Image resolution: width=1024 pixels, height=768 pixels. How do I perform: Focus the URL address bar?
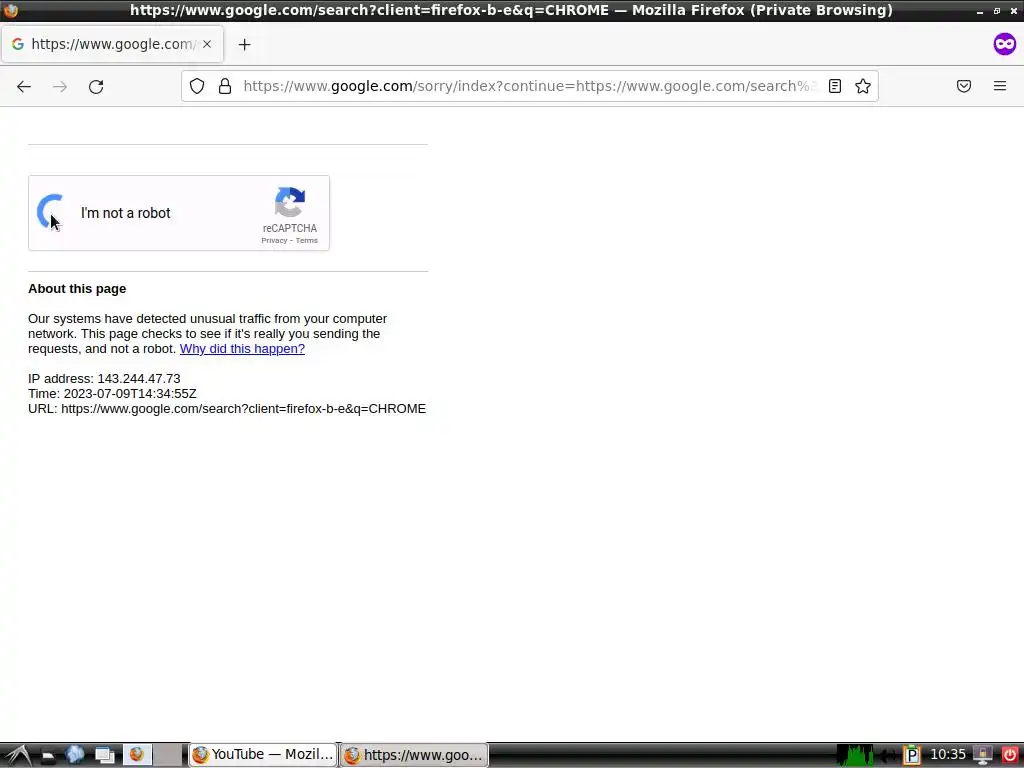(529, 86)
